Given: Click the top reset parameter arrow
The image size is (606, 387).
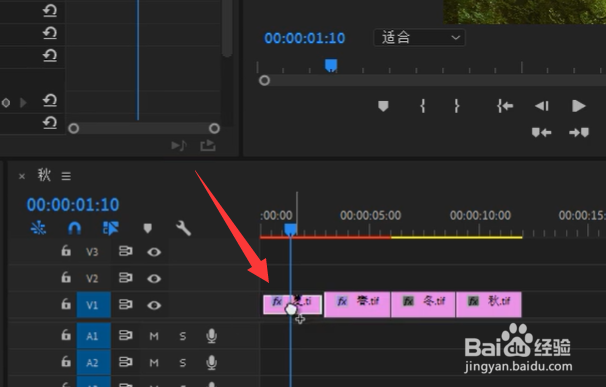Looking at the screenshot, I should click(50, 10).
